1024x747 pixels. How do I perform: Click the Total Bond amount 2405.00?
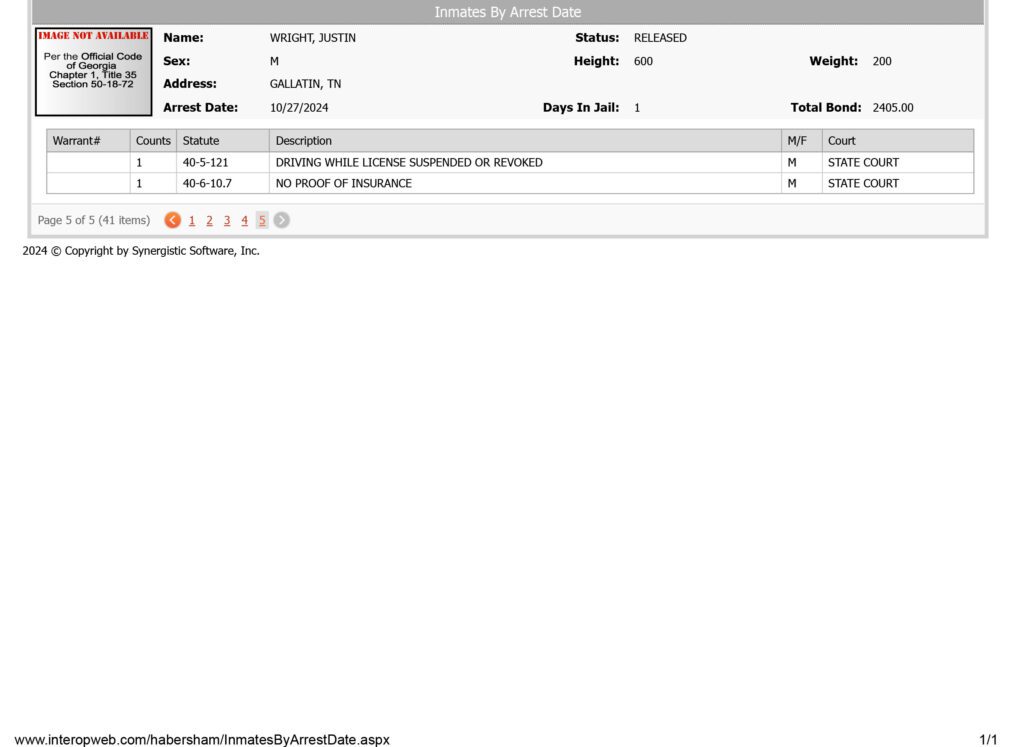[x=893, y=108]
